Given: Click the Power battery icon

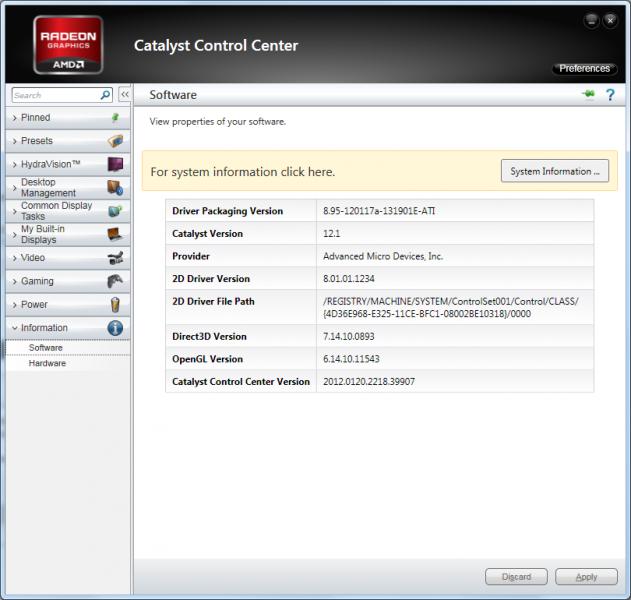Looking at the screenshot, I should 115,305.
